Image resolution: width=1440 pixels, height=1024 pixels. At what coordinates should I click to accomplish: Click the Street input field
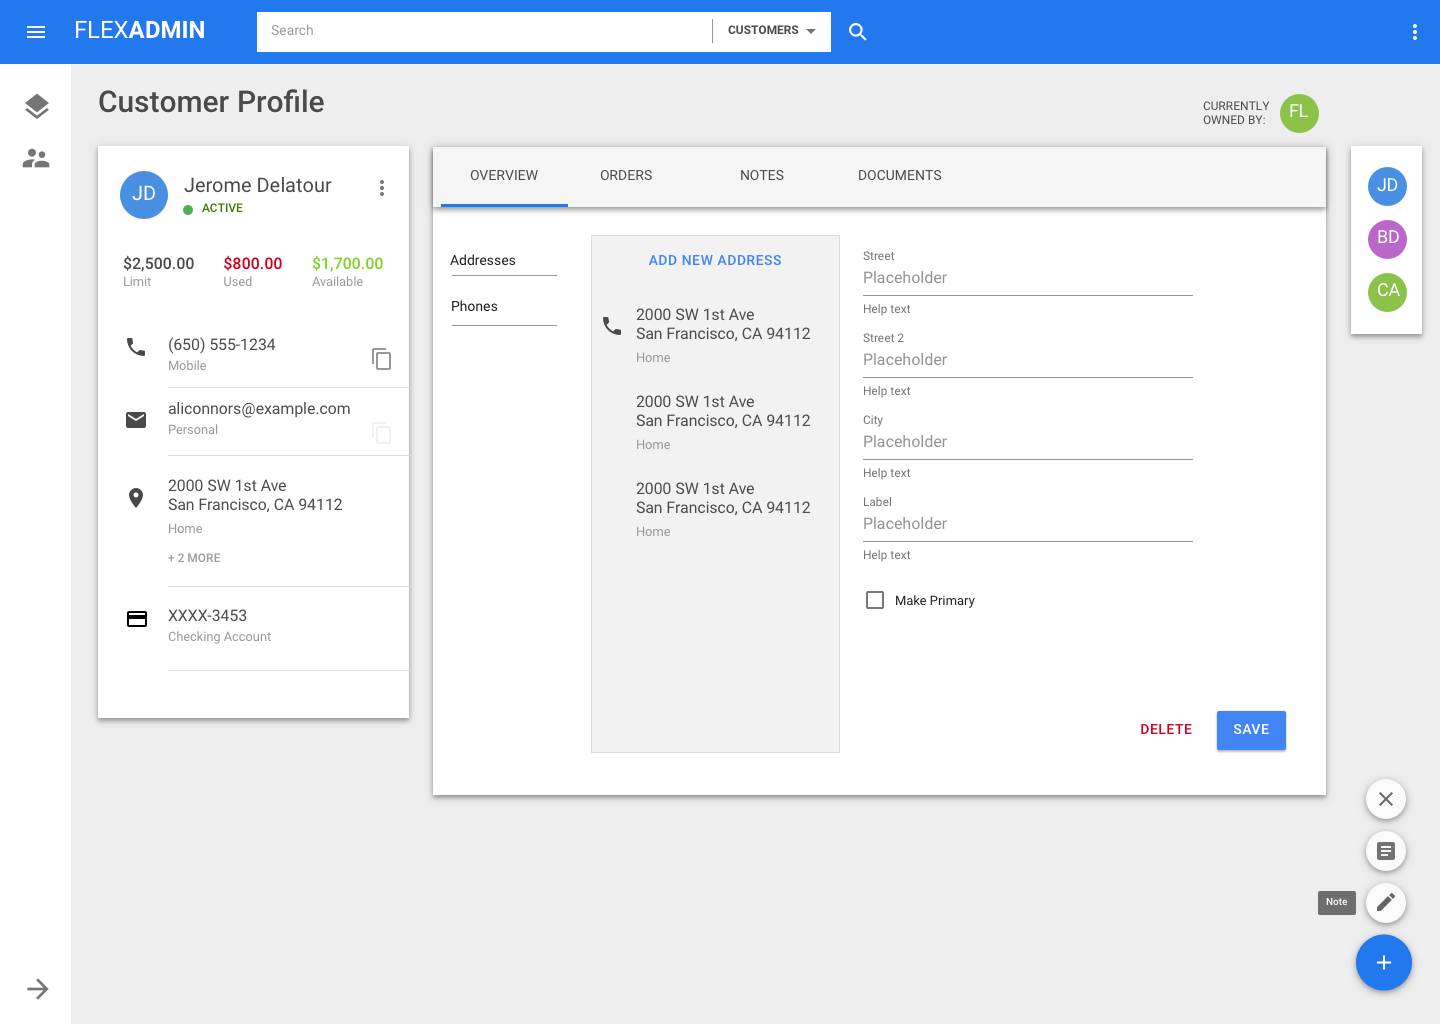(1027, 278)
